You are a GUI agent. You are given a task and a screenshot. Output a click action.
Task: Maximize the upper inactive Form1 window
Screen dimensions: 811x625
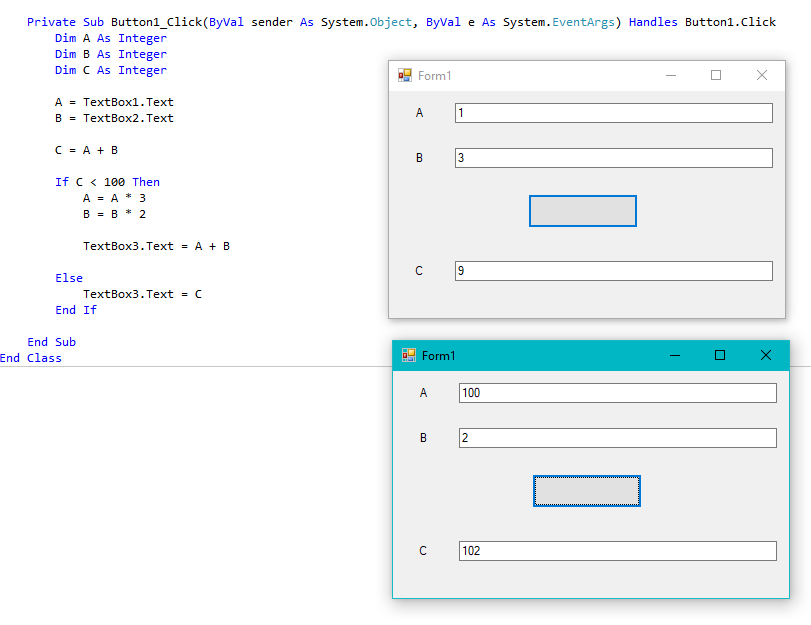pyautogui.click(x=716, y=76)
